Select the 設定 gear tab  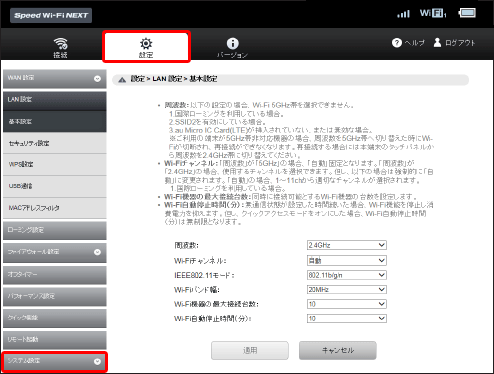point(146,47)
